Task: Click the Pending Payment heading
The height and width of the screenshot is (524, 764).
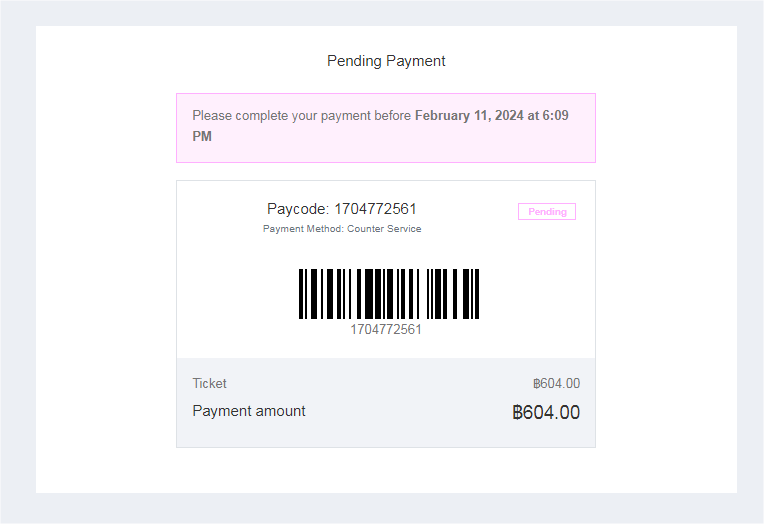Action: pos(386,61)
